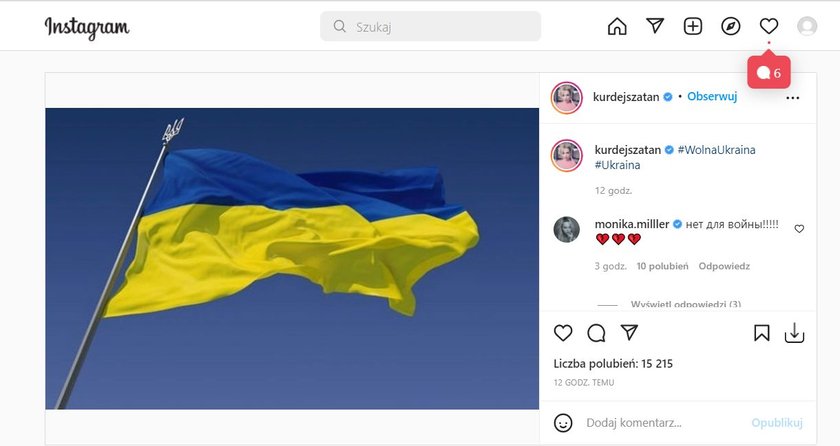Click the comment bubble icon below post
The image size is (840, 446).
pos(596,333)
